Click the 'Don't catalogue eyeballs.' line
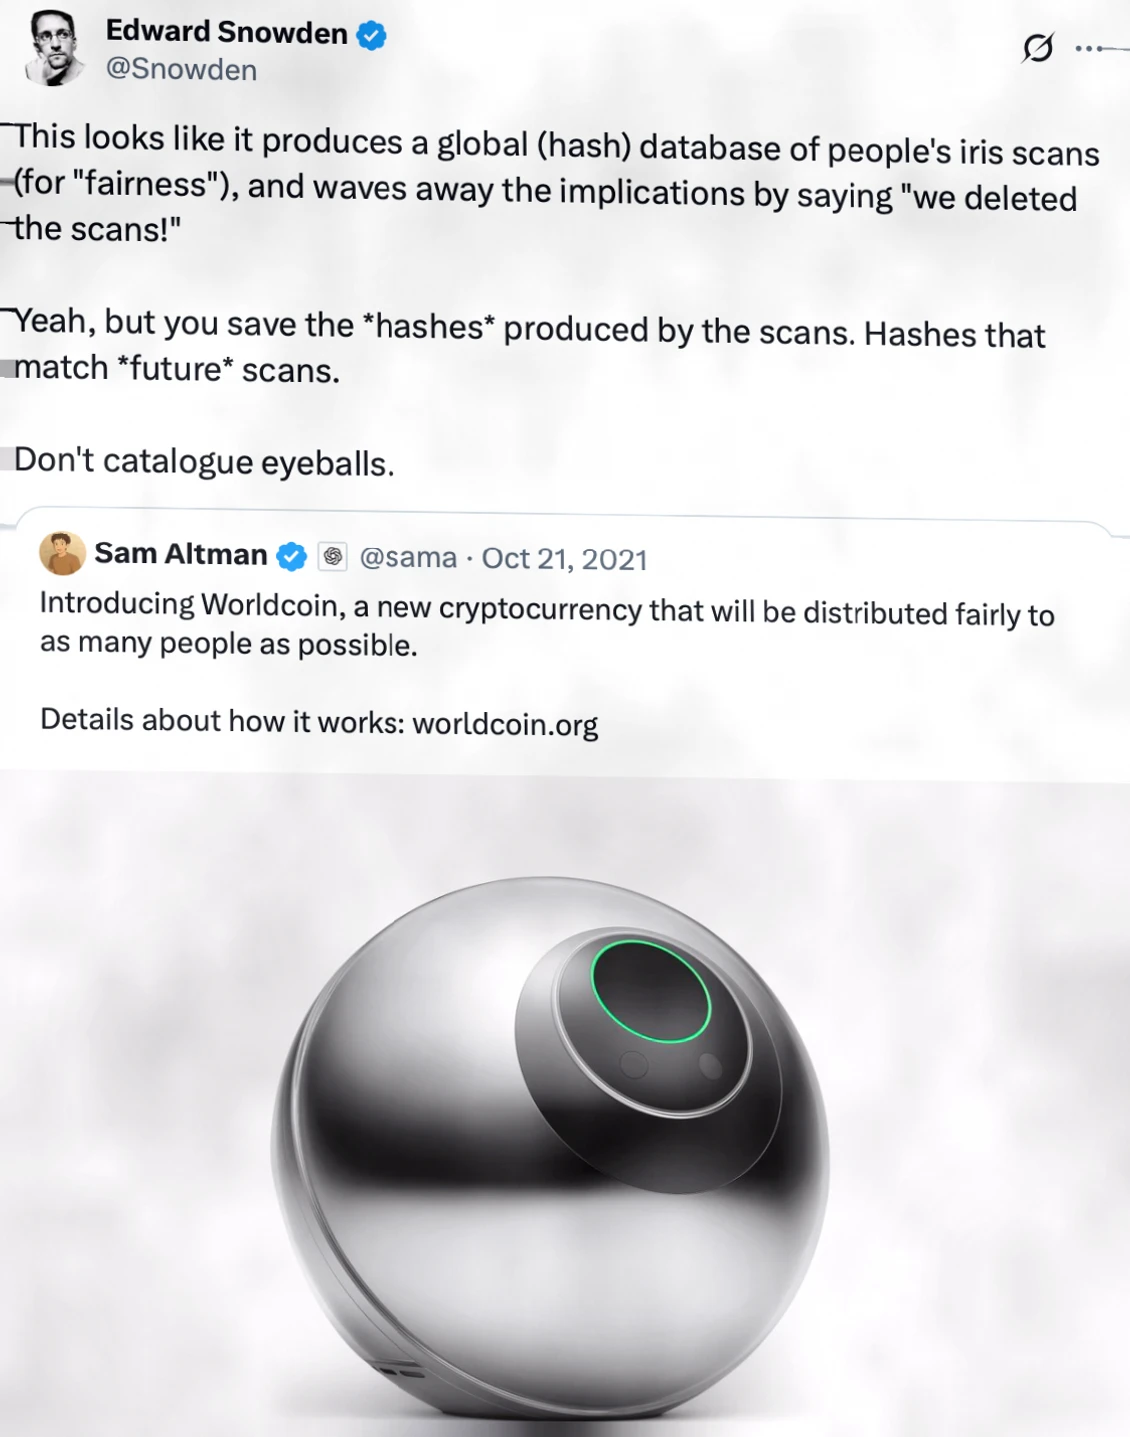The height and width of the screenshot is (1437, 1130). coord(204,461)
